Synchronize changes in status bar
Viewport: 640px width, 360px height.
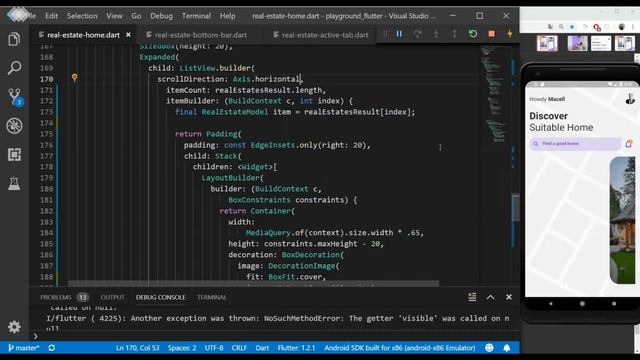51,348
